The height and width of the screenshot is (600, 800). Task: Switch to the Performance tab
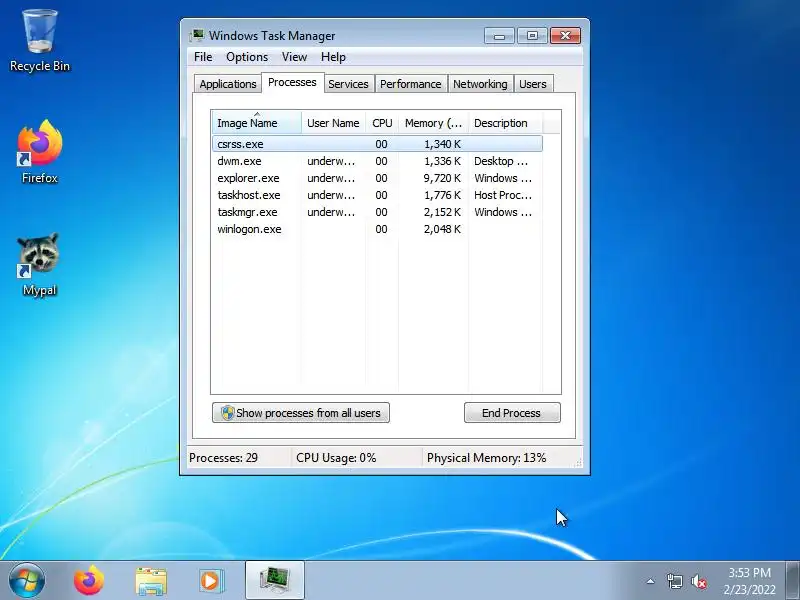click(x=411, y=84)
